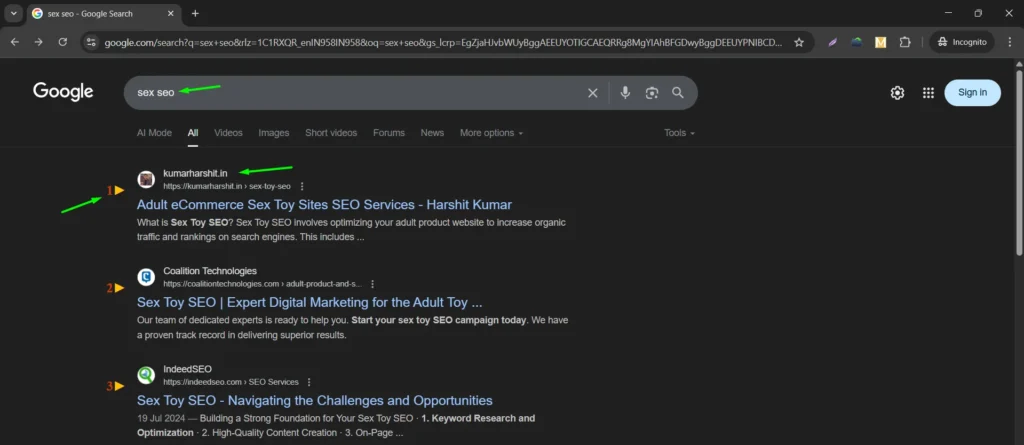Open the blue-green extension icon beside feather
Screen dimensions: 1024x445
[856, 42]
